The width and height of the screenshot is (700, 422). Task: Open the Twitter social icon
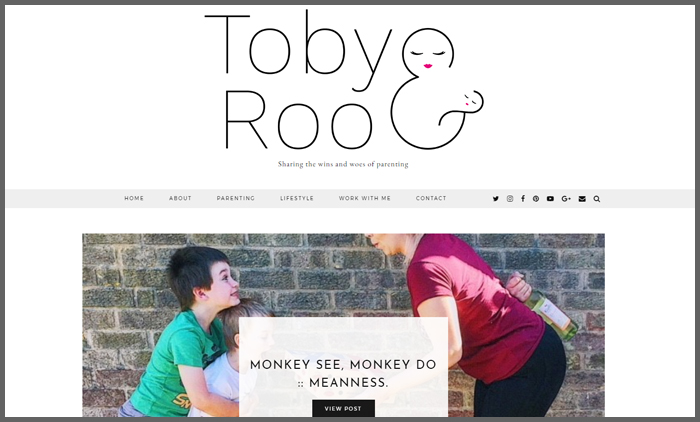(496, 199)
